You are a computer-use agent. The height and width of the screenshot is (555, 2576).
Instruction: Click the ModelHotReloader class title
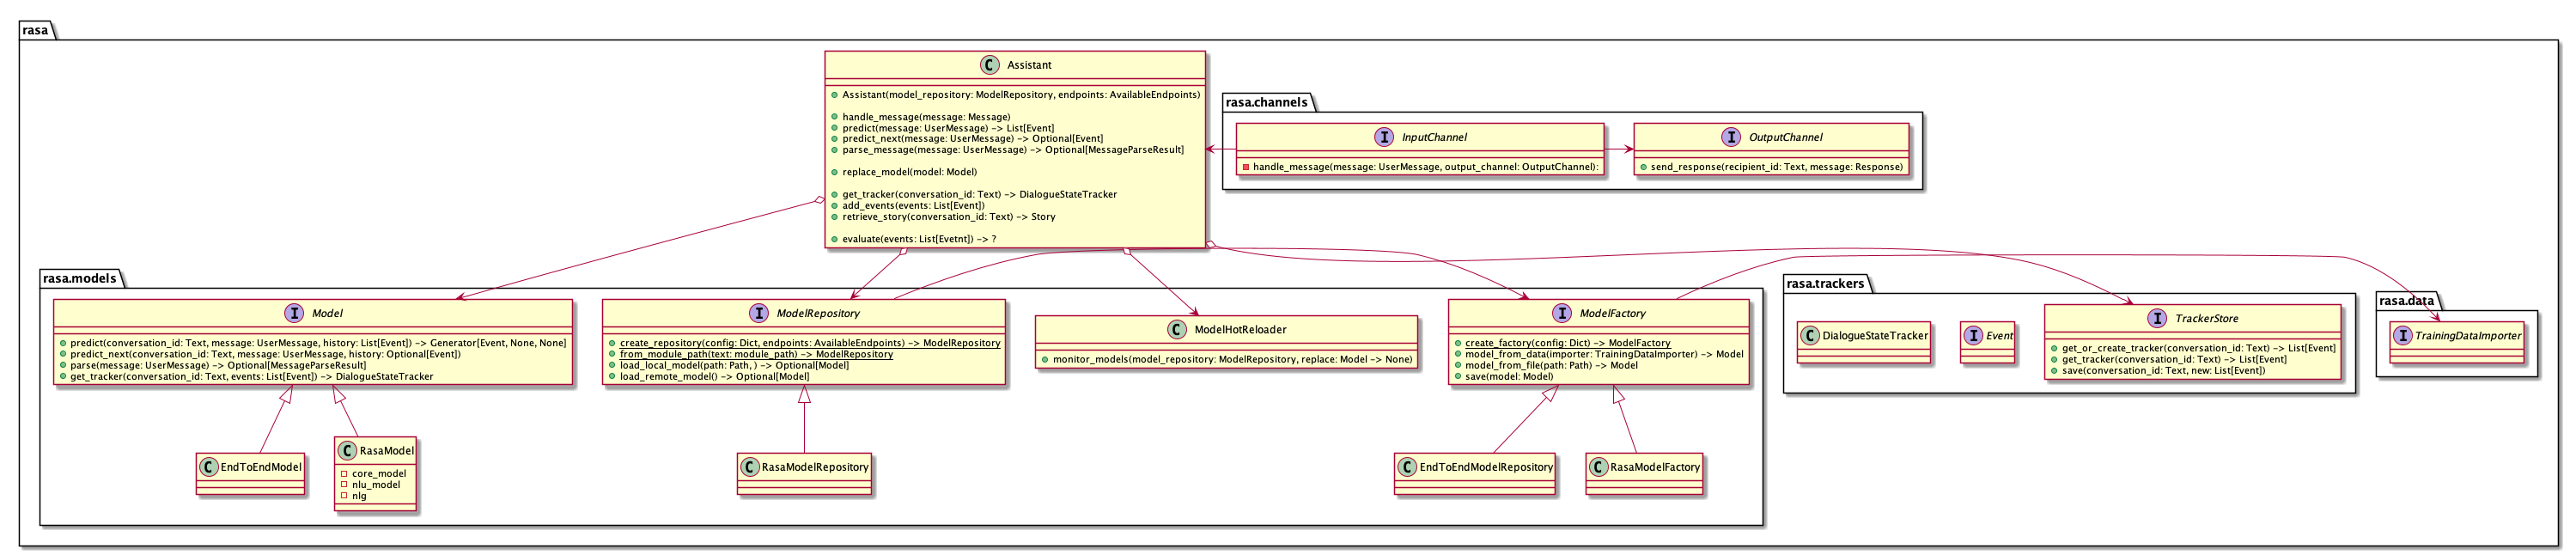click(1240, 330)
